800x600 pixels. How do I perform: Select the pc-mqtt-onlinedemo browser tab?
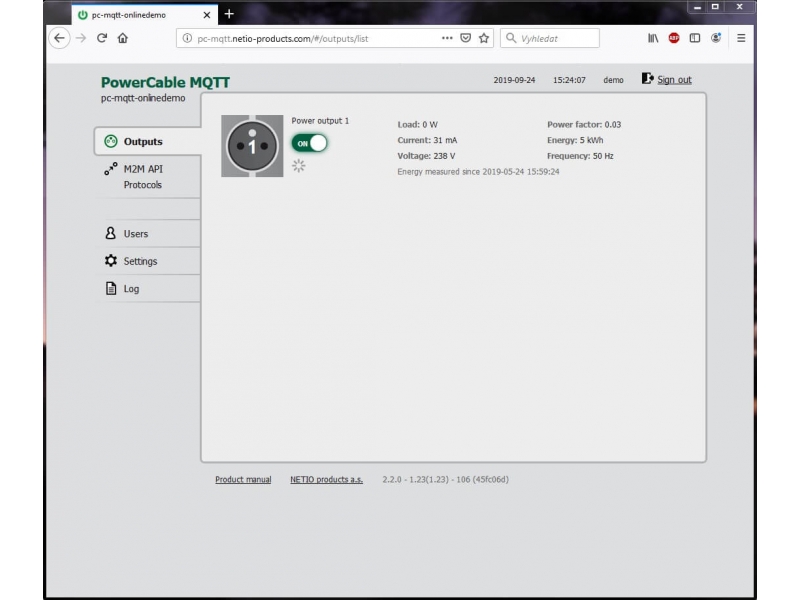coord(144,15)
